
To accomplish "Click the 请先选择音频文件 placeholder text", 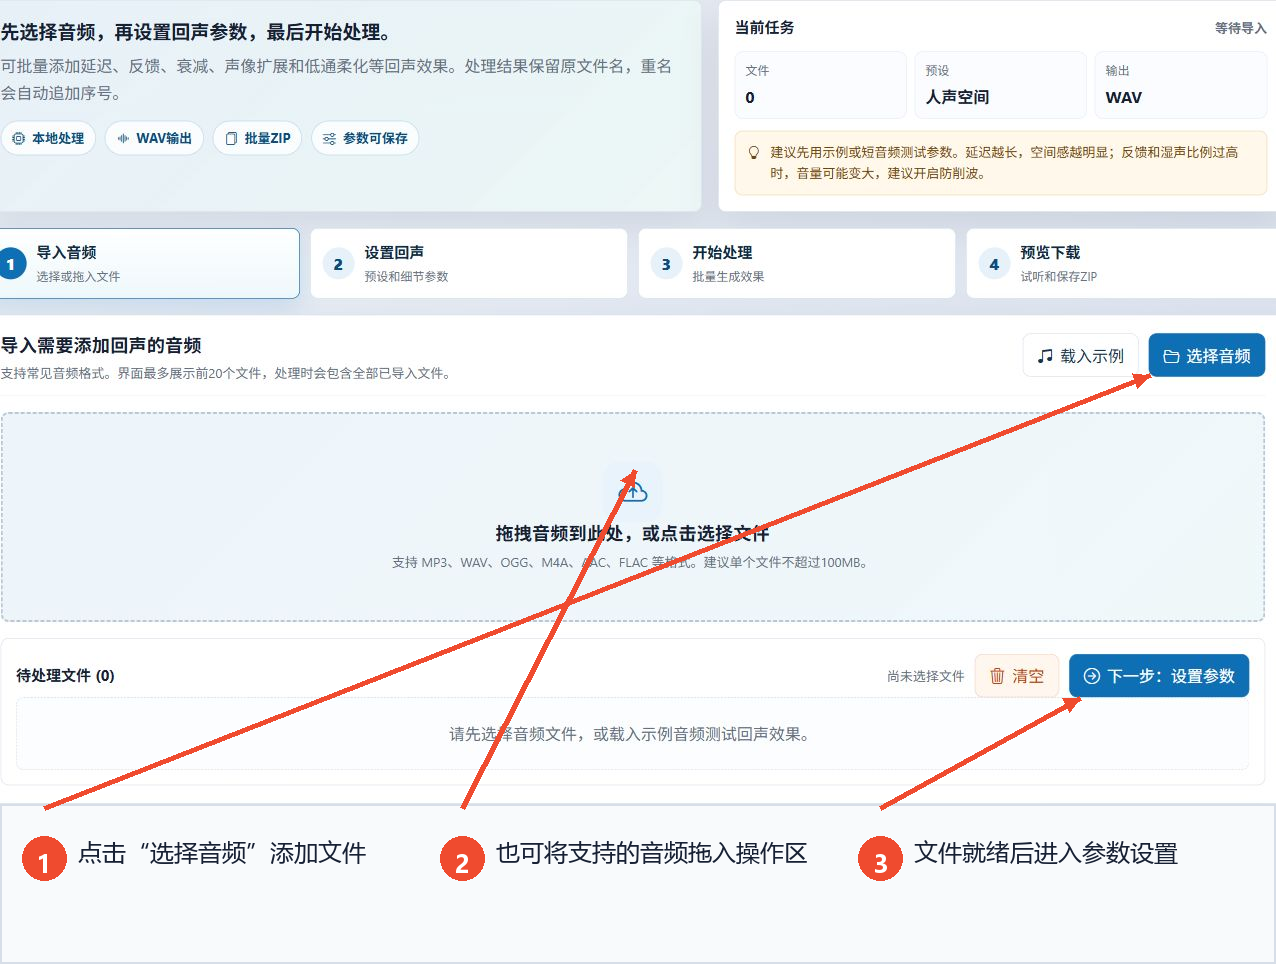I will tap(632, 734).
